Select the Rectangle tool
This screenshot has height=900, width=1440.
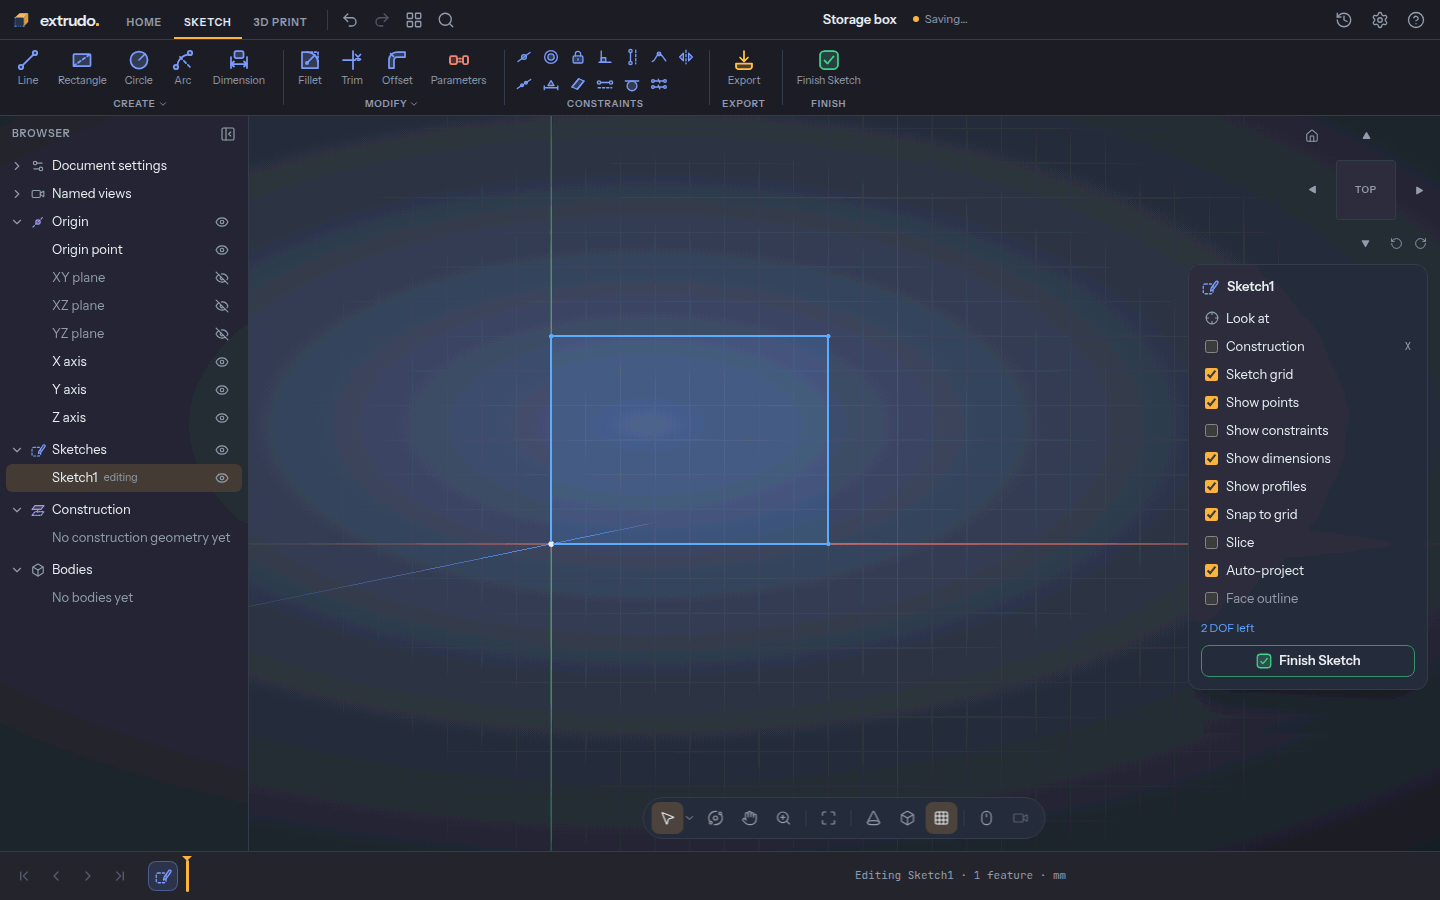[x=82, y=68]
